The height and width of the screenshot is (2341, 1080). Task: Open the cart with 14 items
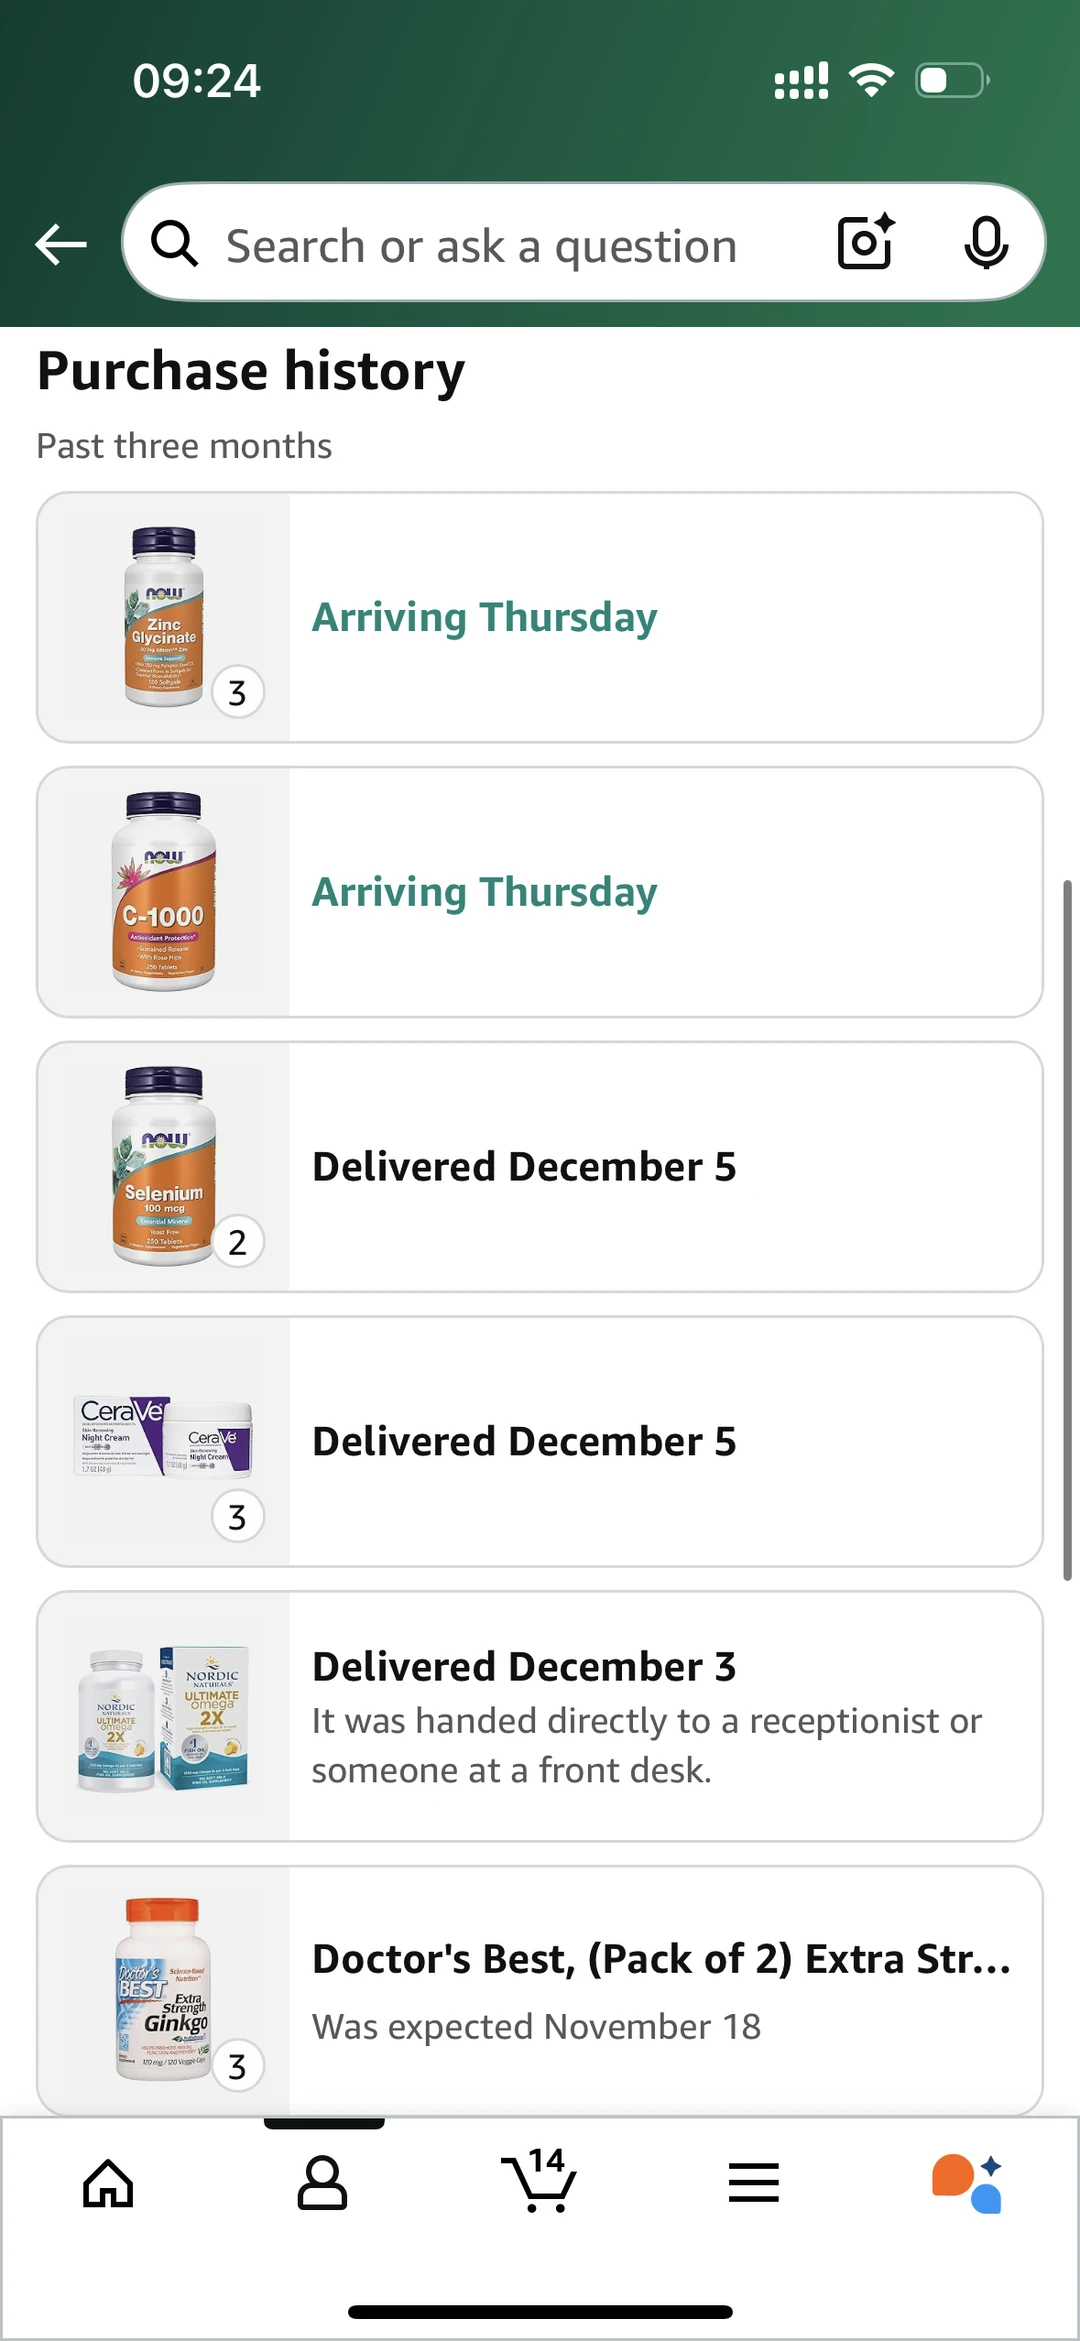click(x=539, y=2180)
